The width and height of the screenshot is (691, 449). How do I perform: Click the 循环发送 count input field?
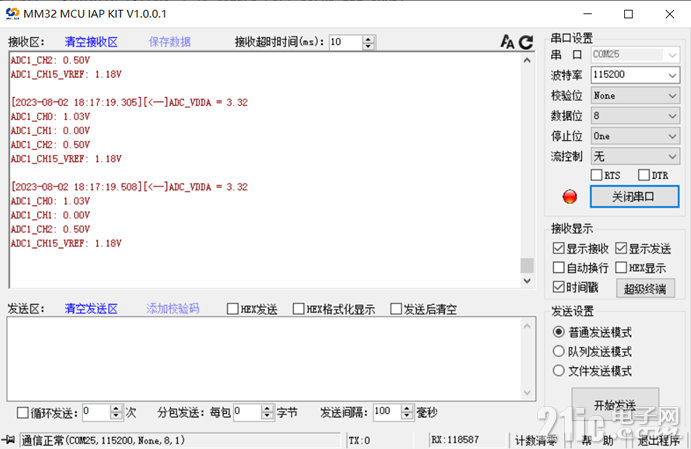[x=97, y=412]
